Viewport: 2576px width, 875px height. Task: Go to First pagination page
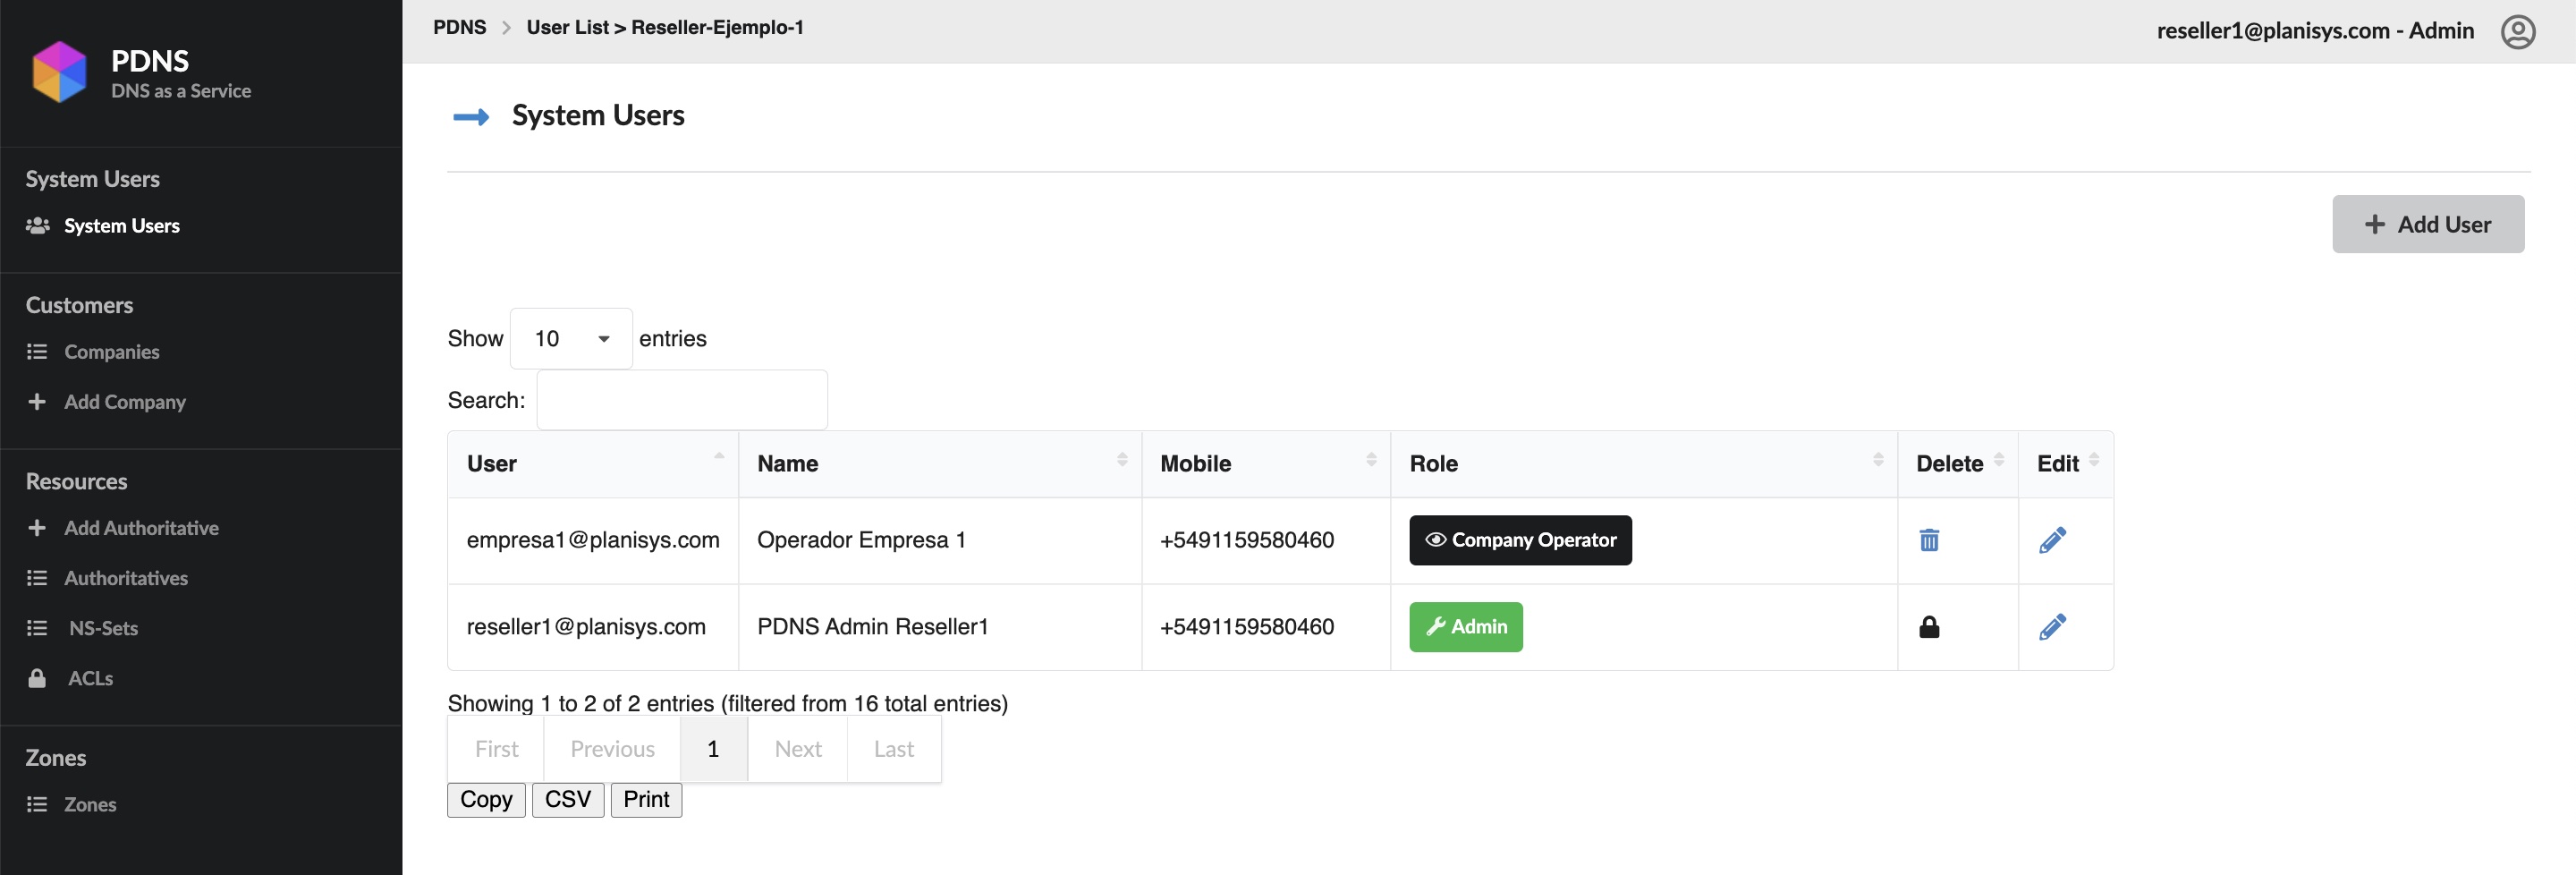pyautogui.click(x=496, y=749)
